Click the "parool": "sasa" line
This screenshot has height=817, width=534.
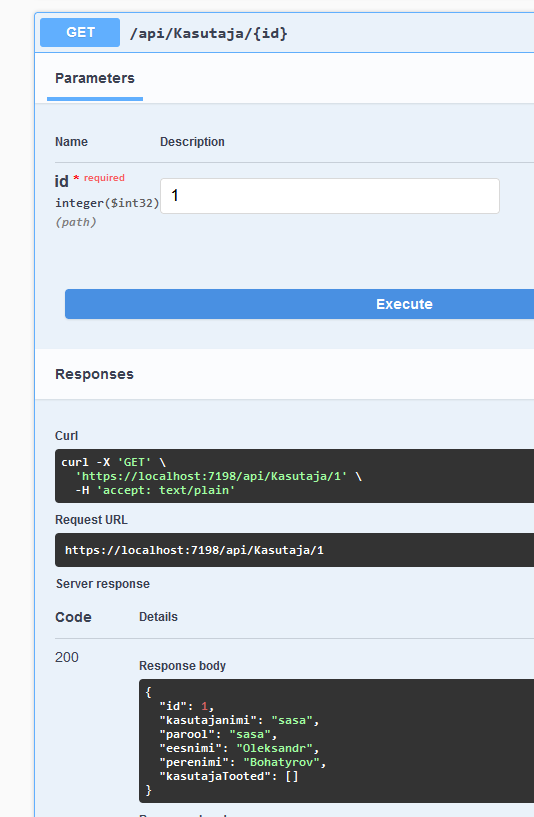(218, 734)
